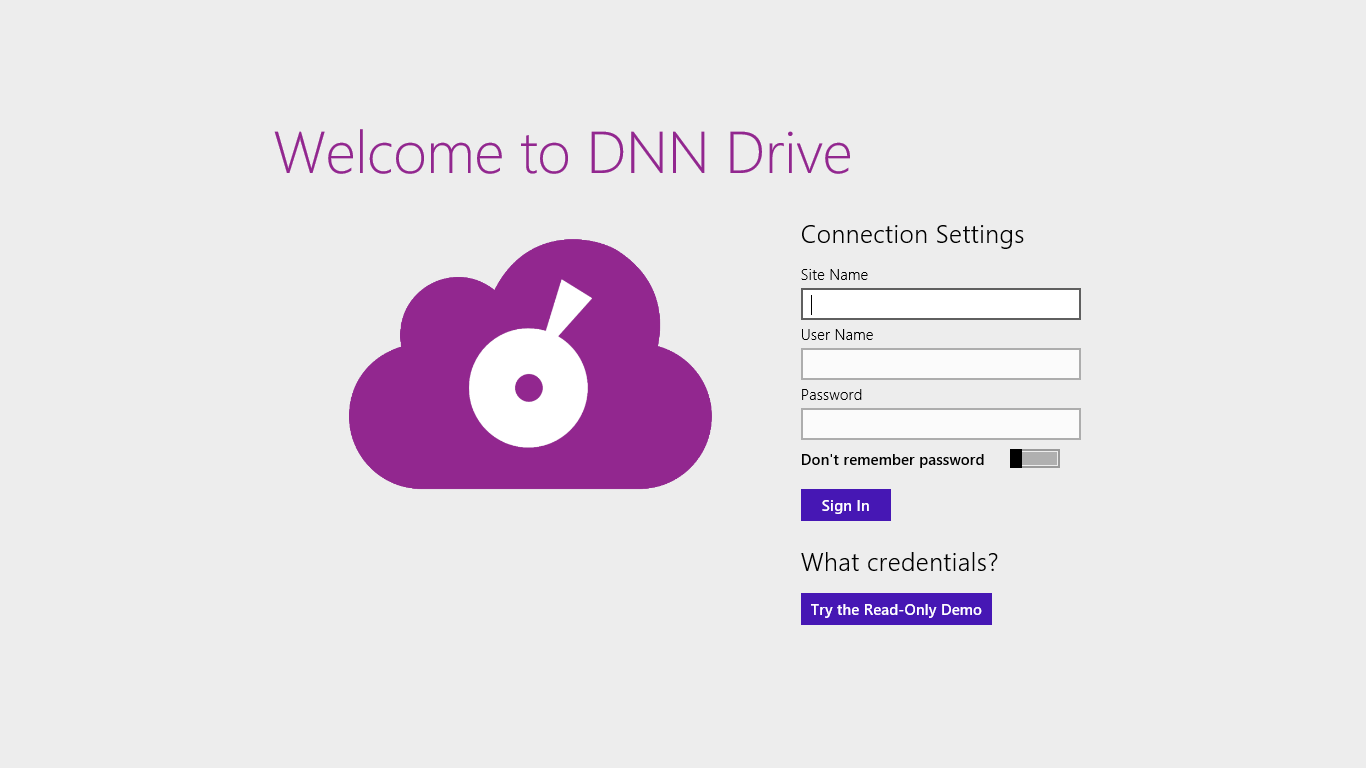Screen dimensions: 1366x768
Task: Click the 'Don't remember password' label
Action: click(893, 460)
